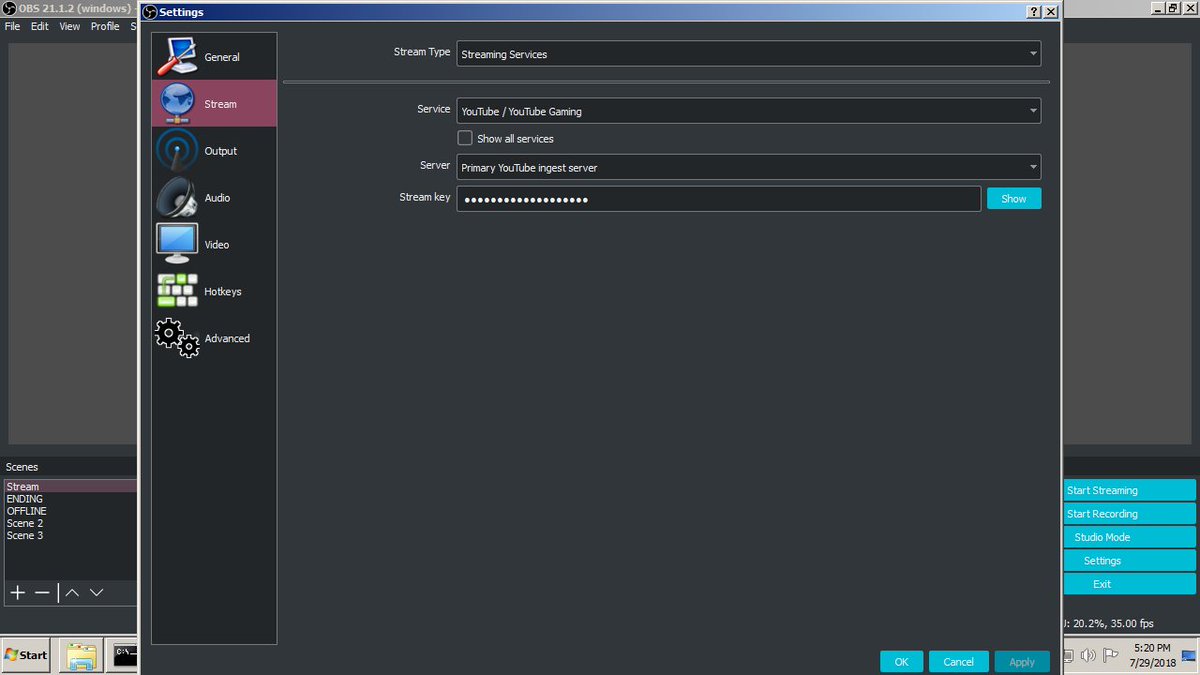
Task: Open the View menu in OBS
Action: (69, 26)
